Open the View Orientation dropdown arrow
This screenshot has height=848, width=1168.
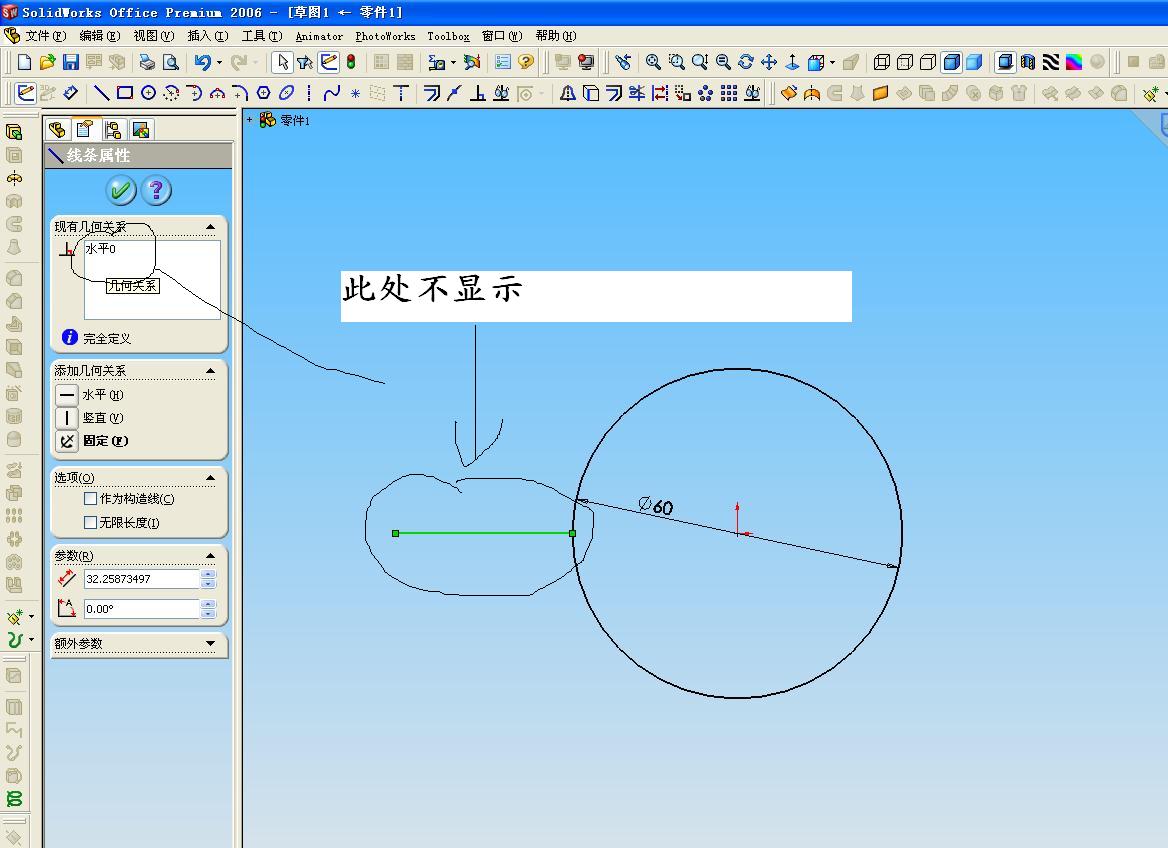[832, 63]
